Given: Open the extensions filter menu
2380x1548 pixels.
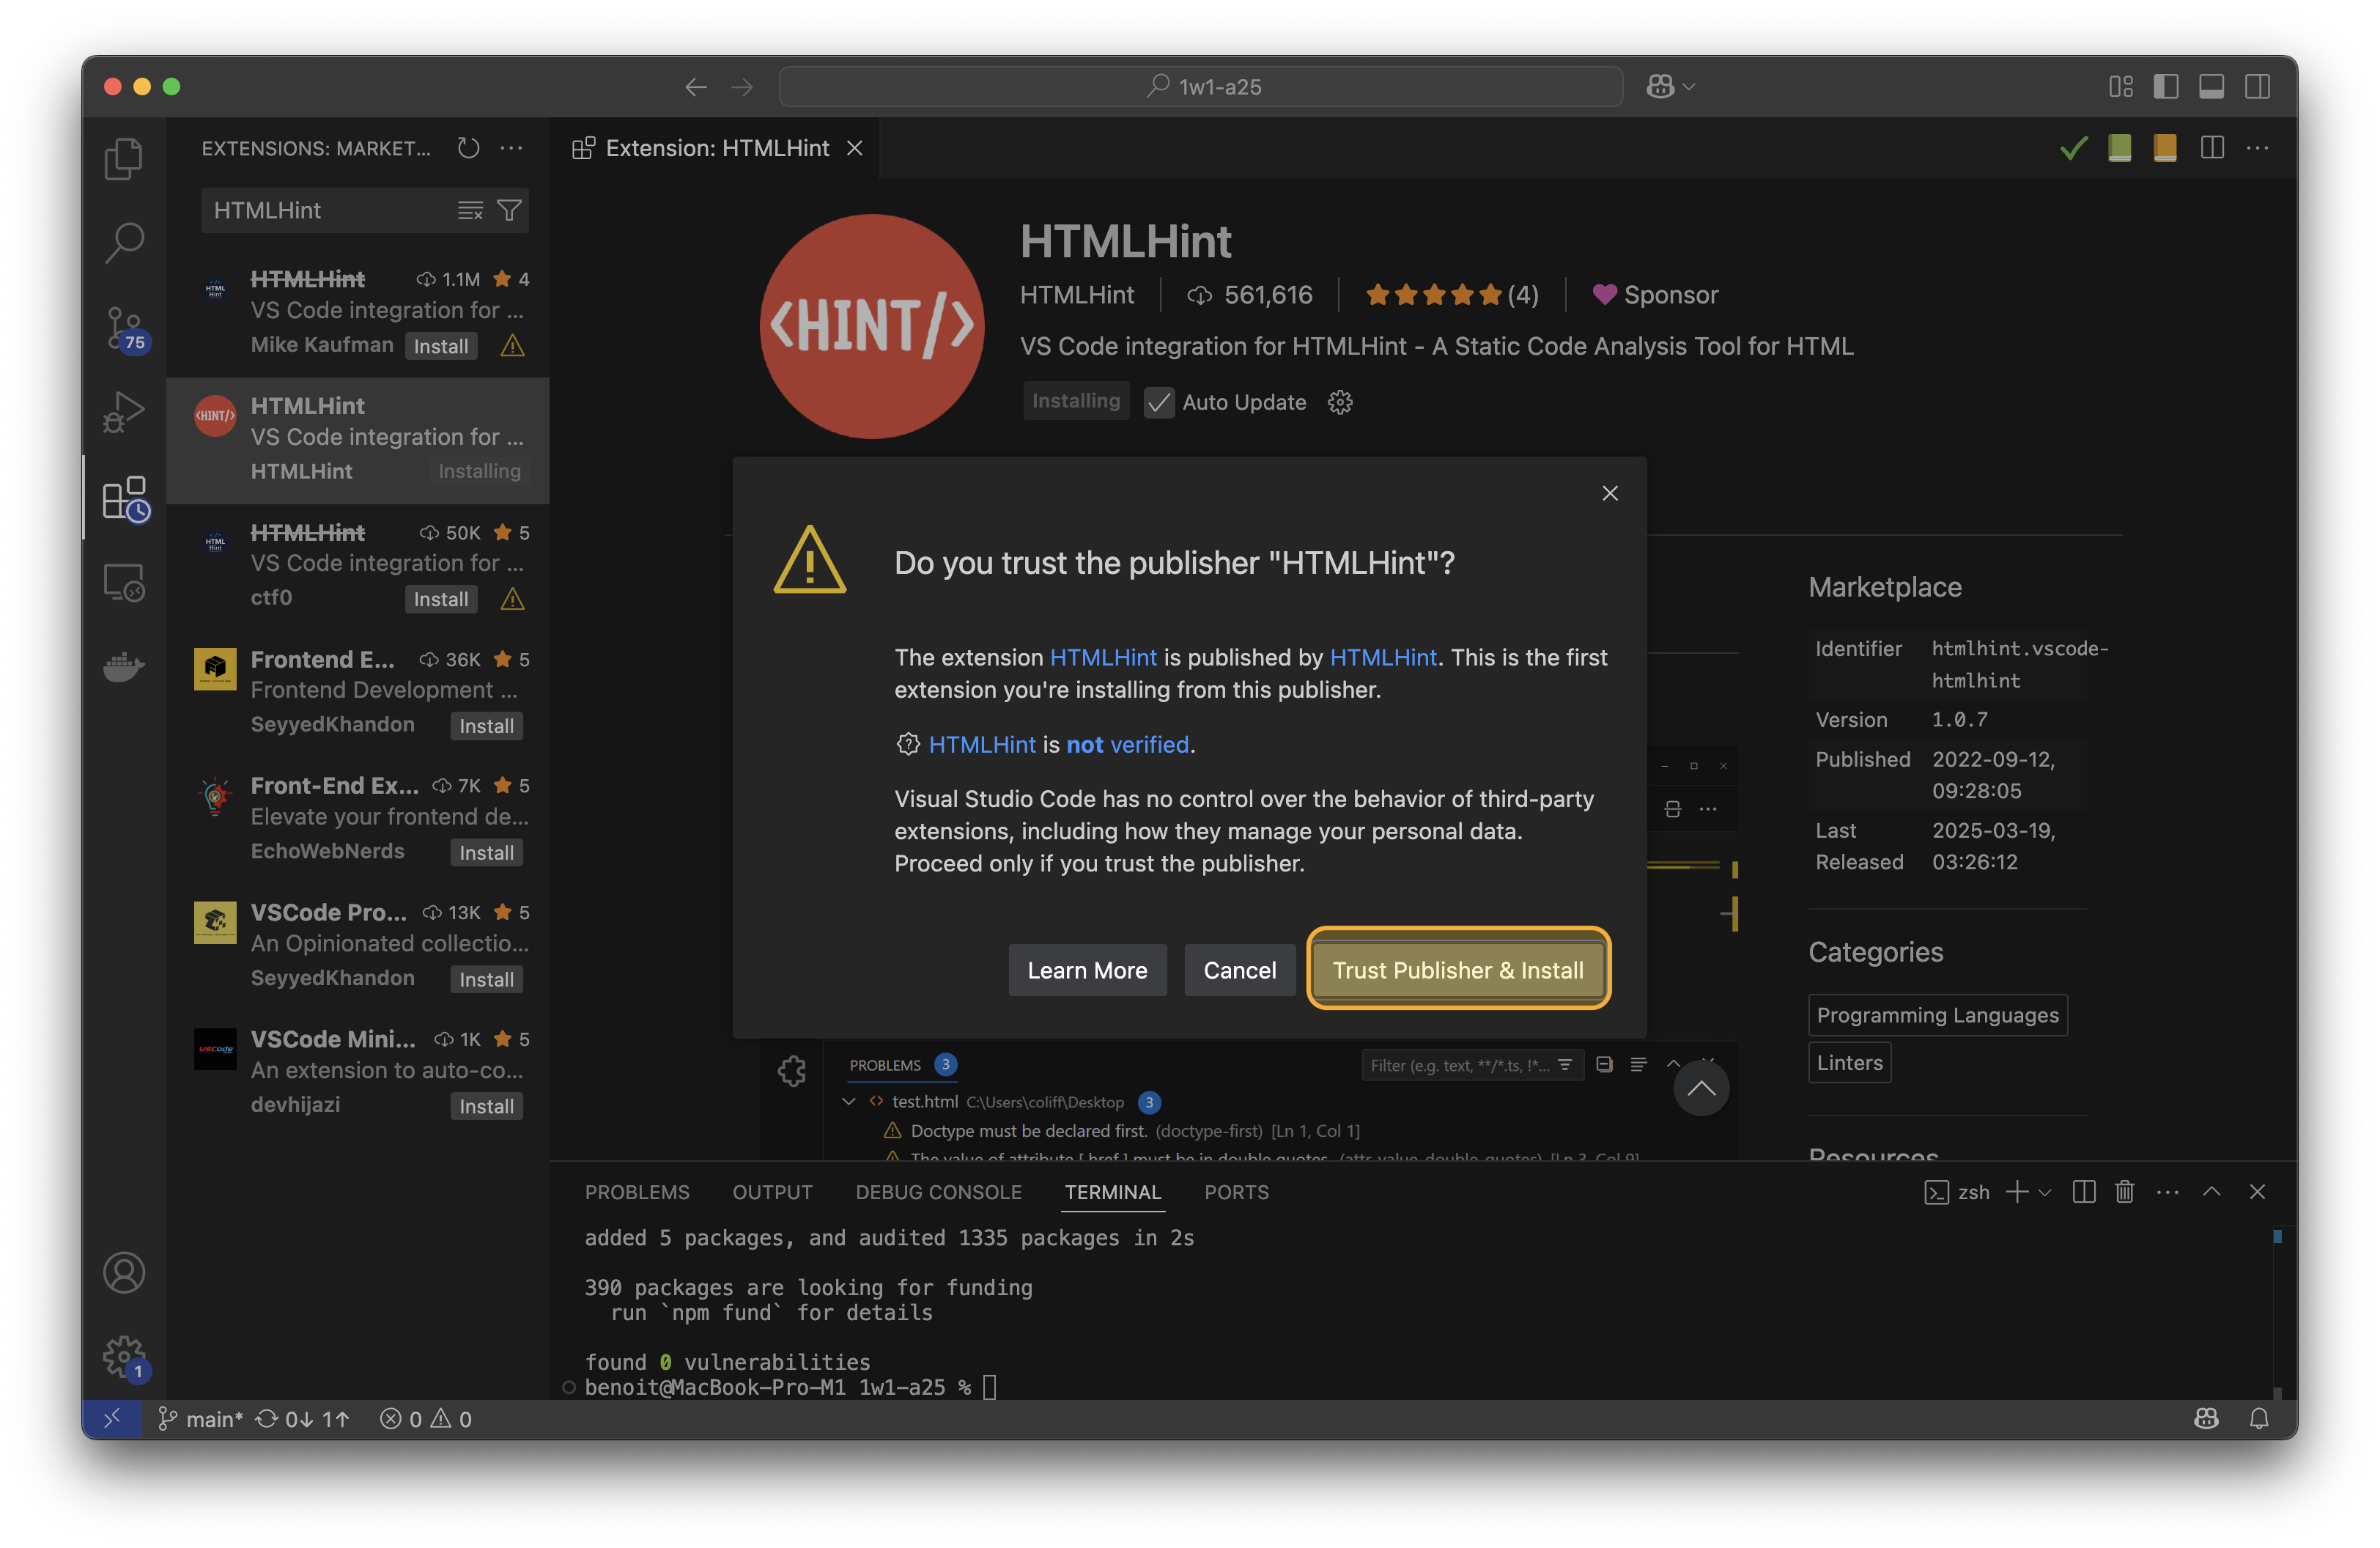Looking at the screenshot, I should 509,210.
